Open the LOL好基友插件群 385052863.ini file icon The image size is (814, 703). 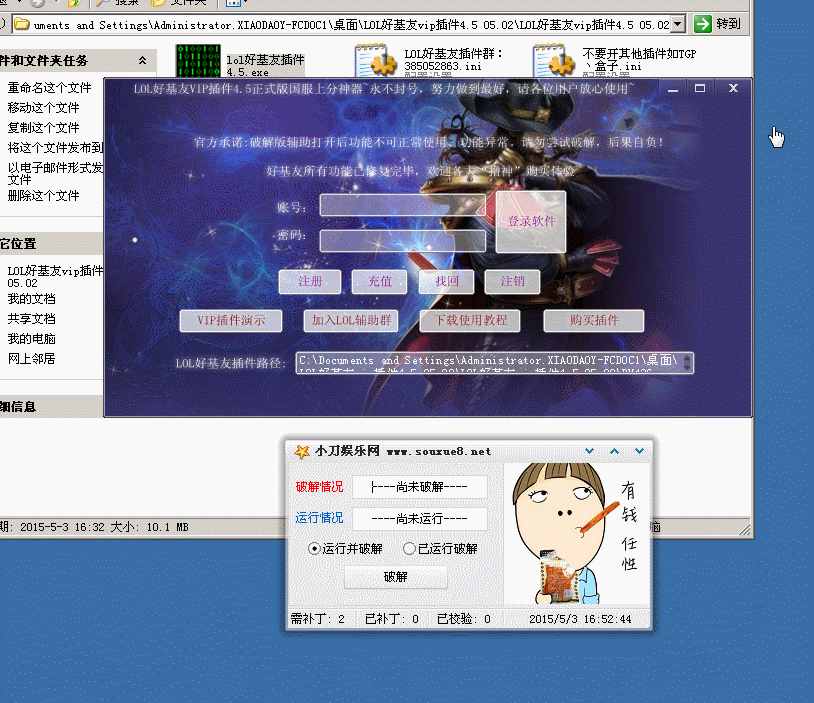[x=376, y=61]
